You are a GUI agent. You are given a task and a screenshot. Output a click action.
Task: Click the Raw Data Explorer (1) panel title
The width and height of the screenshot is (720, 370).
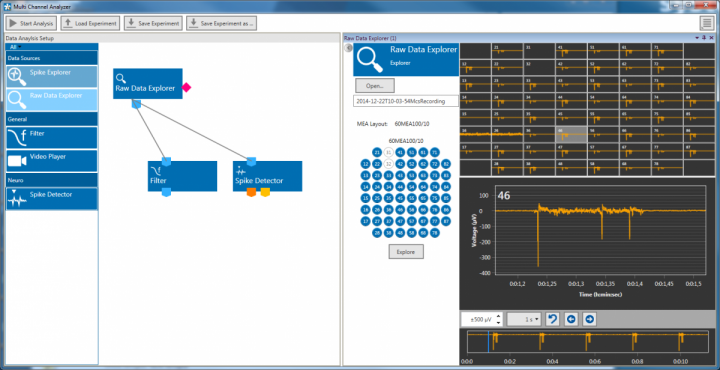370,38
